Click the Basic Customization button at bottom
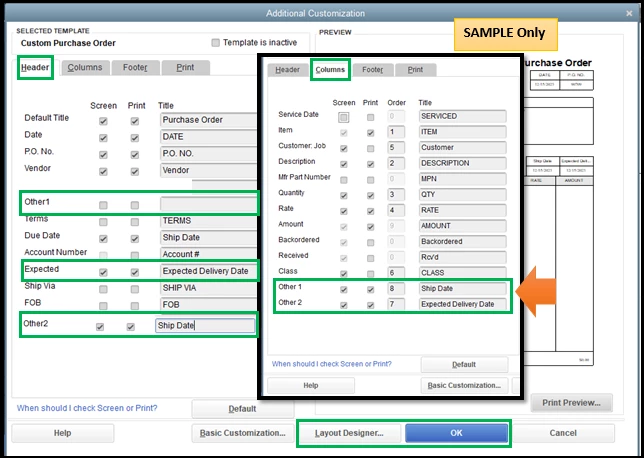 242,433
